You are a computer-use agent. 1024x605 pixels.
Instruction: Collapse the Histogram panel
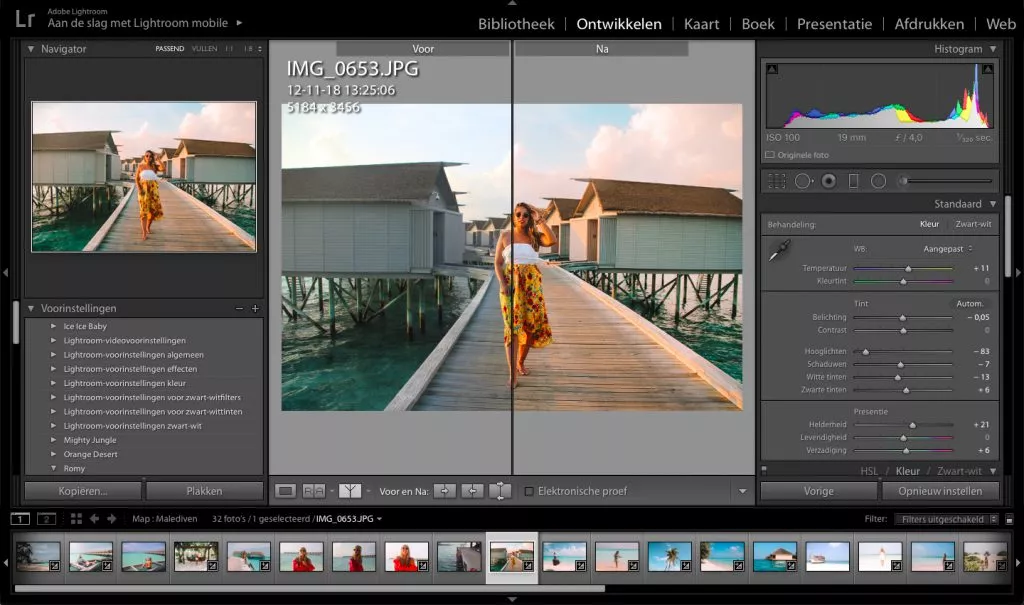pyautogui.click(x=993, y=49)
